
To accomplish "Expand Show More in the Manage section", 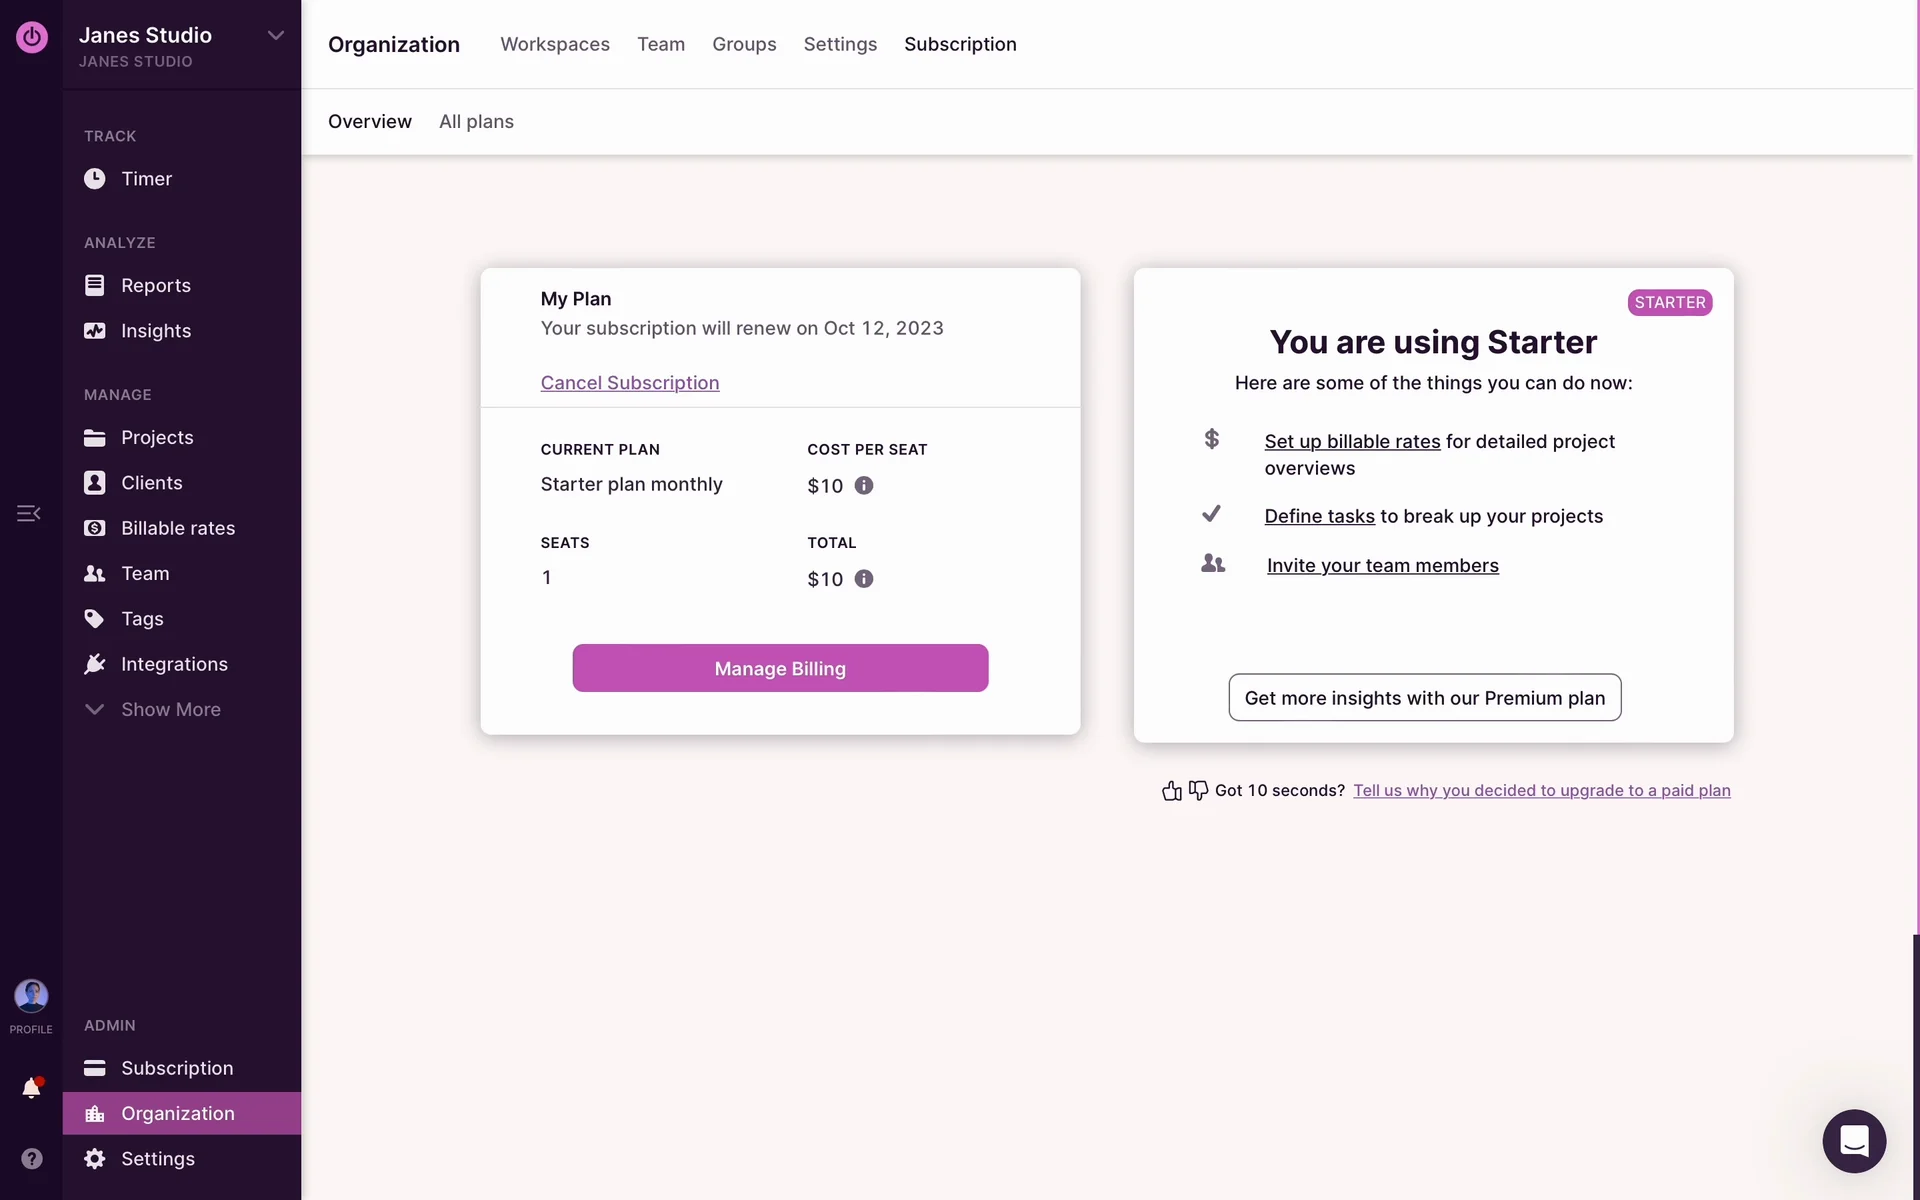I will (x=170, y=710).
